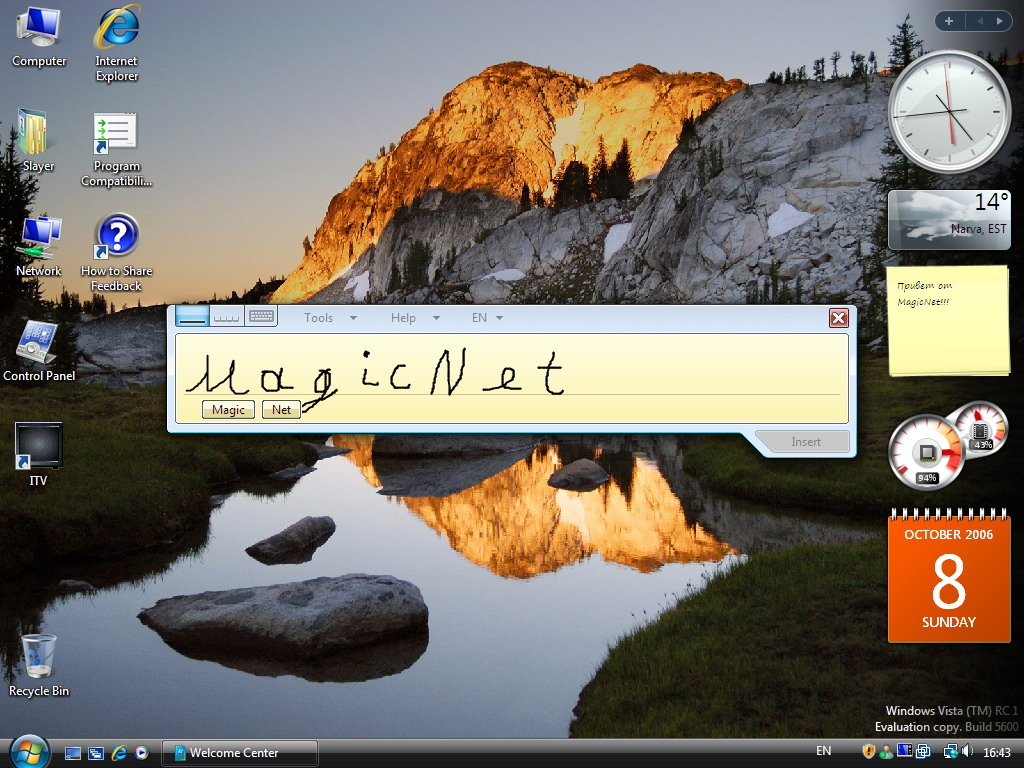Select the Slayer folder icon

click(38, 140)
